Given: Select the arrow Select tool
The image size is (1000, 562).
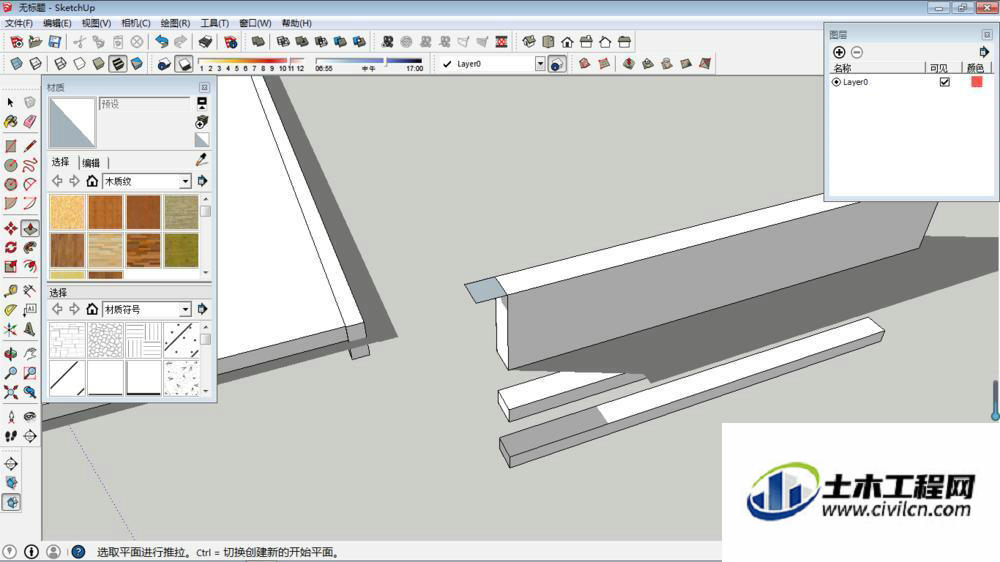Looking at the screenshot, I should point(10,102).
